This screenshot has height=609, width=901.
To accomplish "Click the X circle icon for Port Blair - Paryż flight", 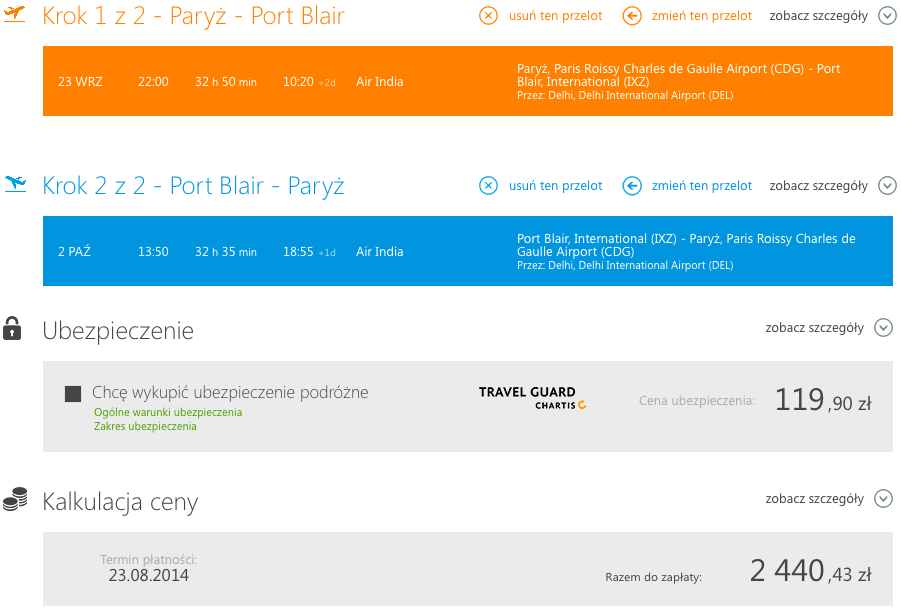I will pos(488,186).
